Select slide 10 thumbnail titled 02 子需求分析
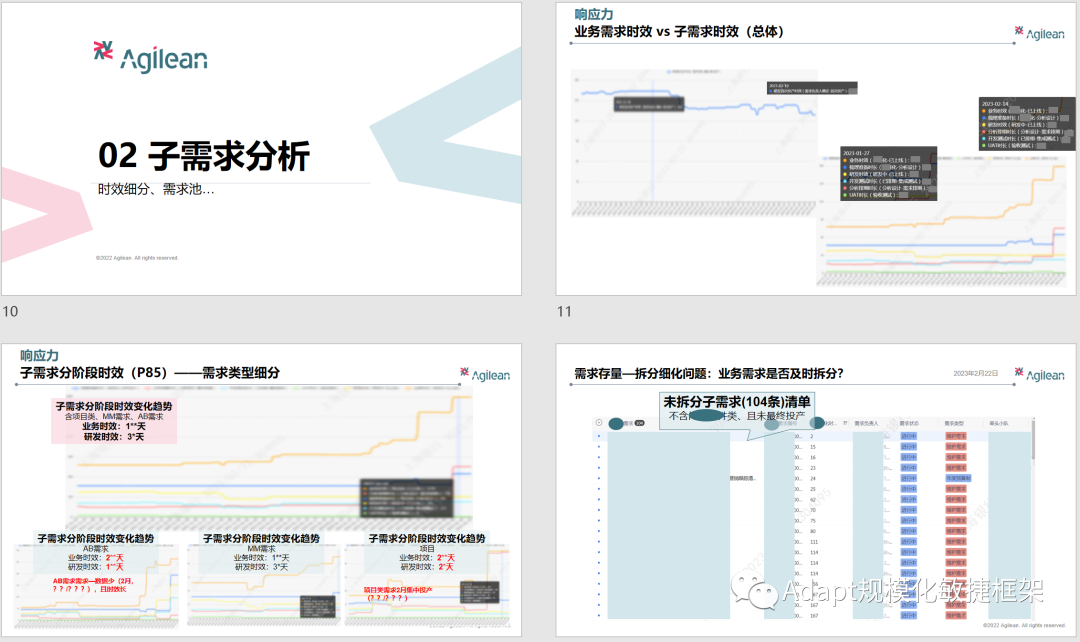The image size is (1080, 642). point(261,149)
